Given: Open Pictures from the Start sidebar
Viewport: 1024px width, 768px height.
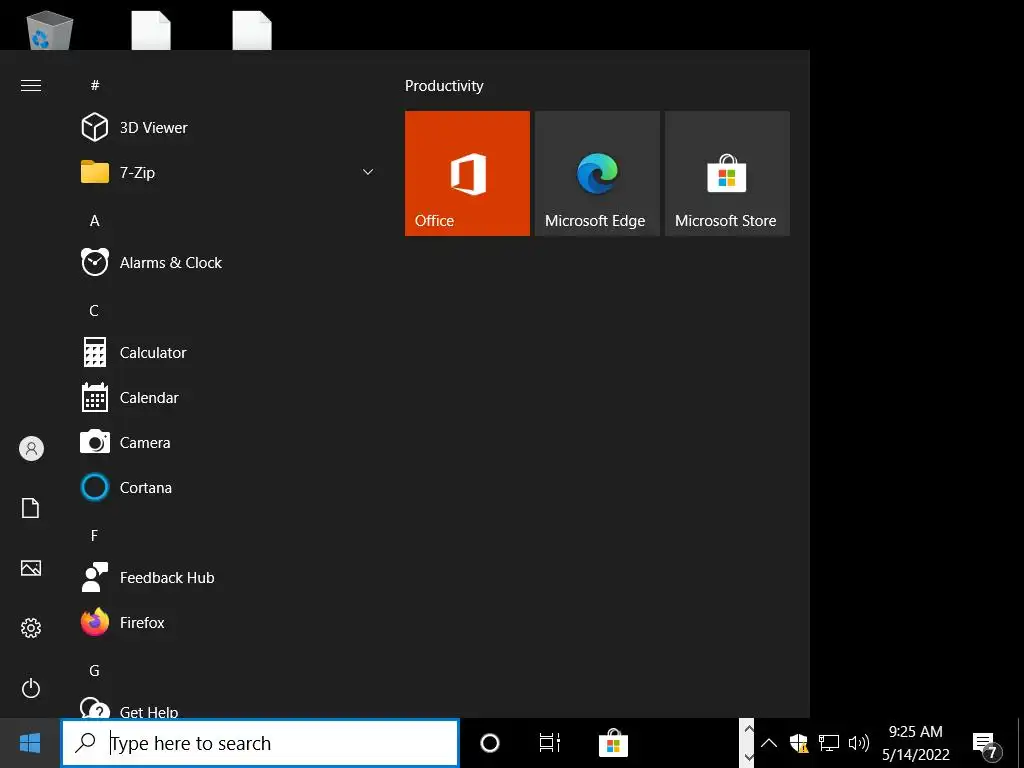Looking at the screenshot, I should tap(31, 568).
